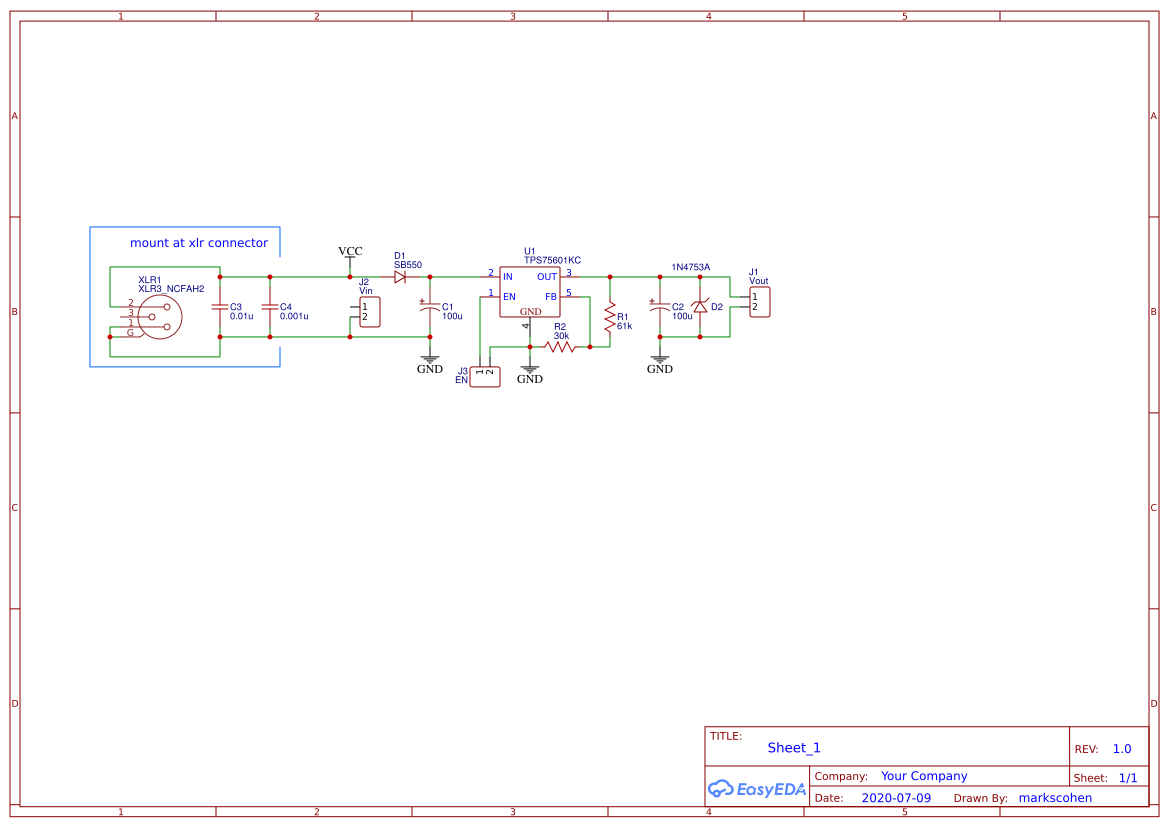Click the Vin label of J2
This screenshot has width=1169, height=827.
(366, 291)
